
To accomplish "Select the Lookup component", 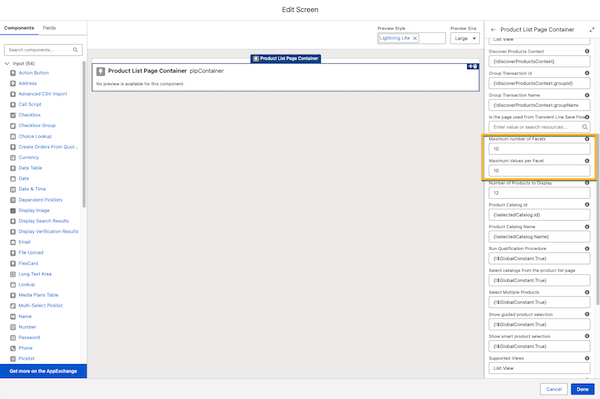I will tap(27, 285).
